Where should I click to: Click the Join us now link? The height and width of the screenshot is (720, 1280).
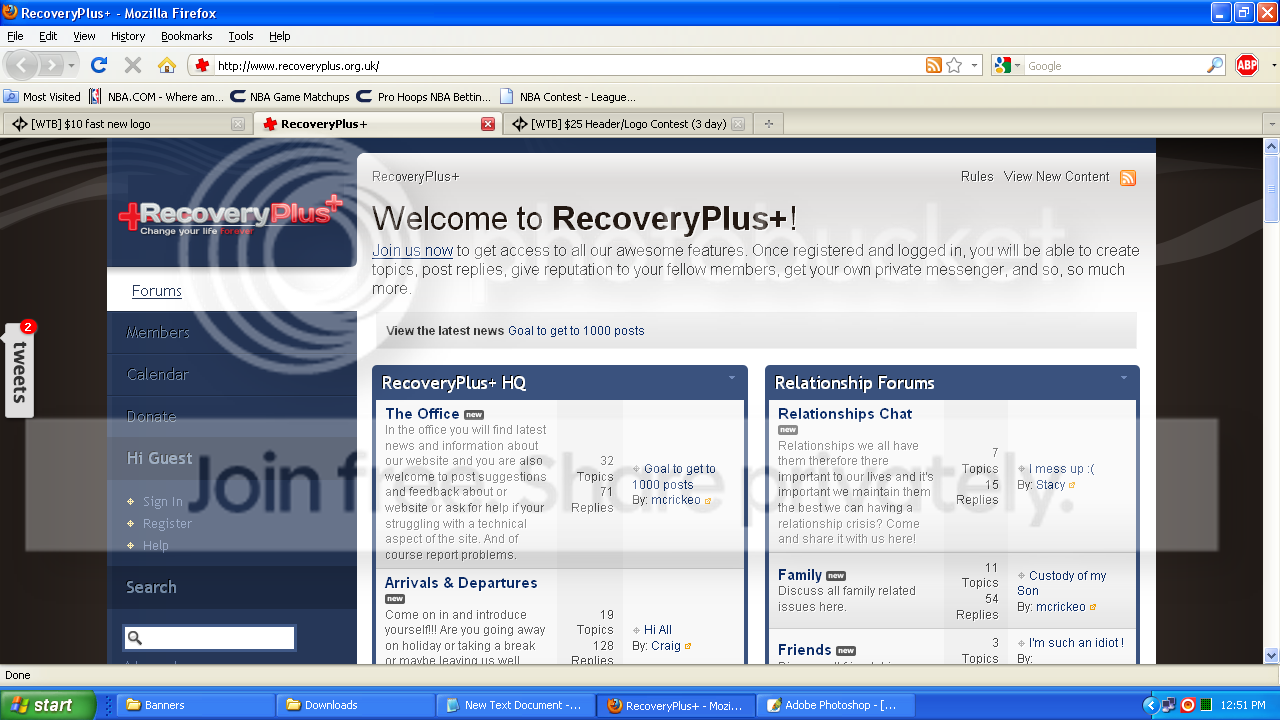412,250
